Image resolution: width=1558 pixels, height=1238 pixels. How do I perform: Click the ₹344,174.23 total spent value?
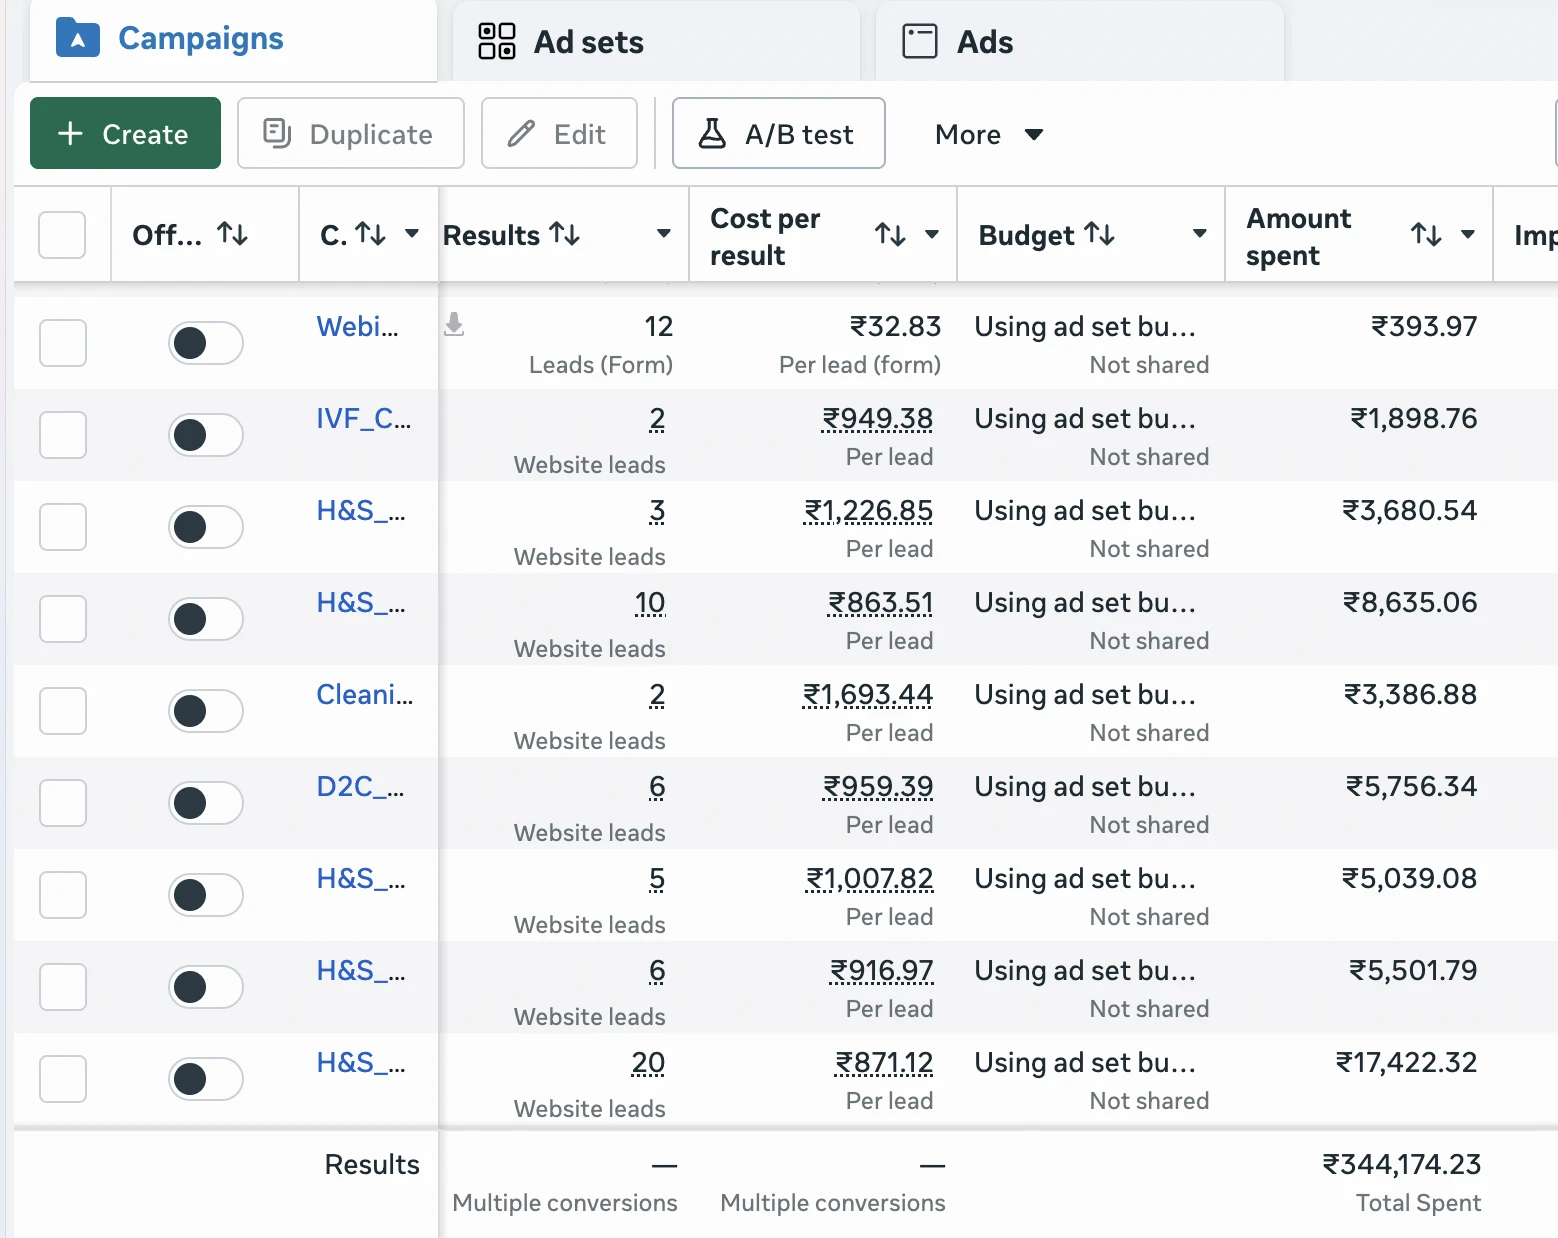(x=1401, y=1165)
